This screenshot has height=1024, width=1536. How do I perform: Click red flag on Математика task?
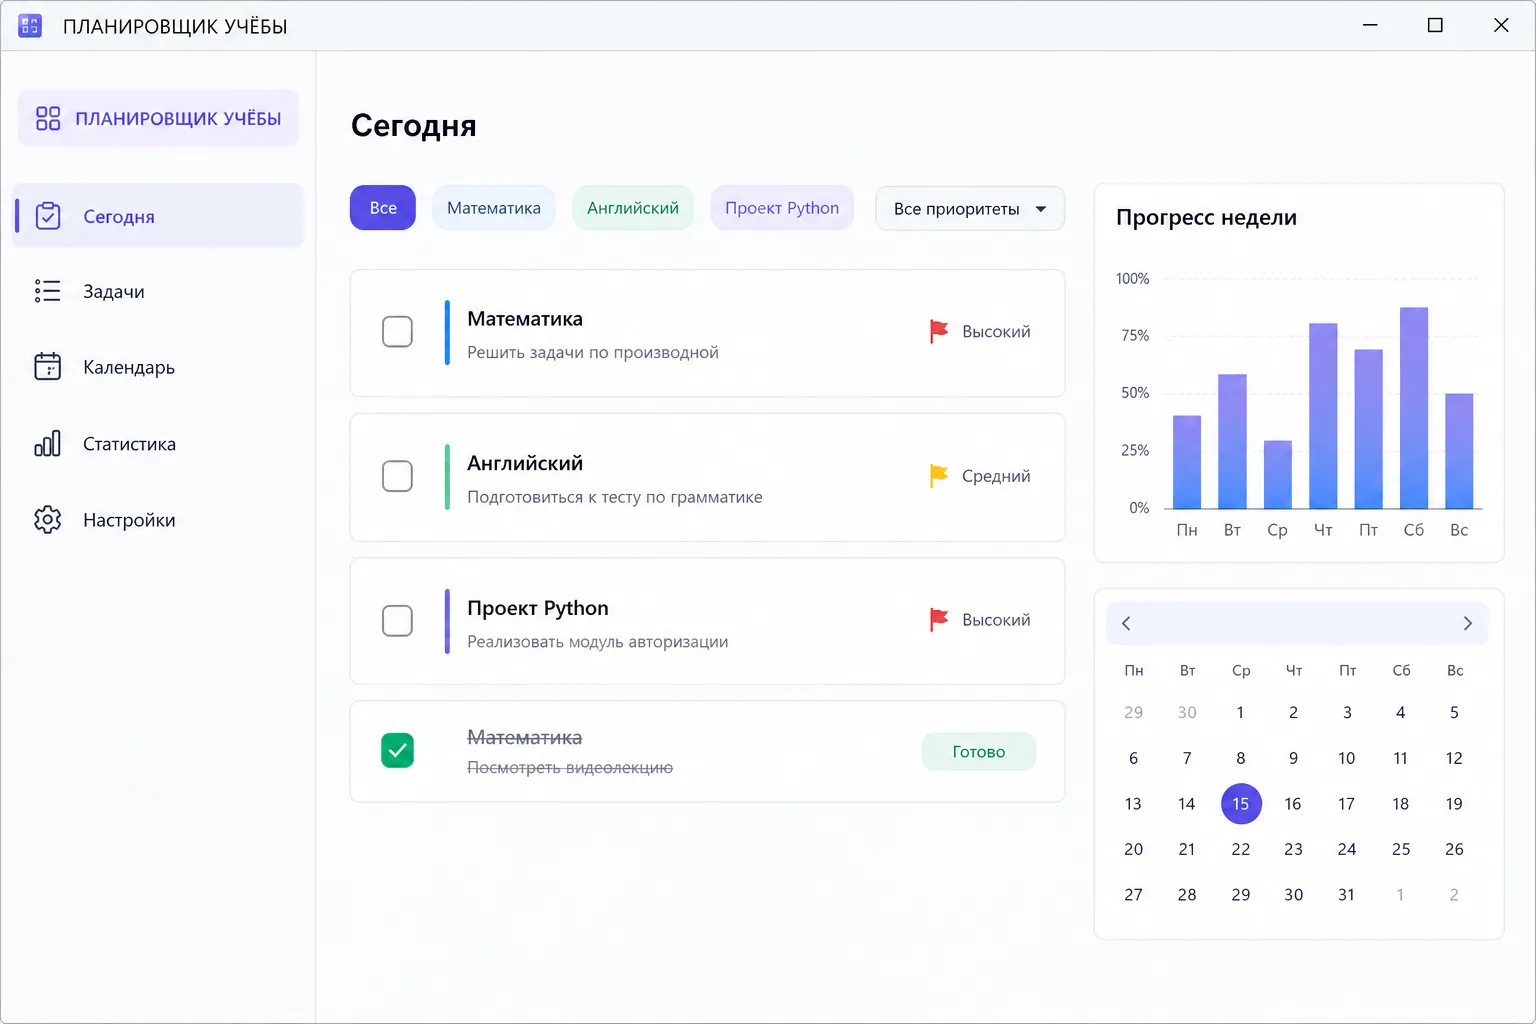pos(938,332)
